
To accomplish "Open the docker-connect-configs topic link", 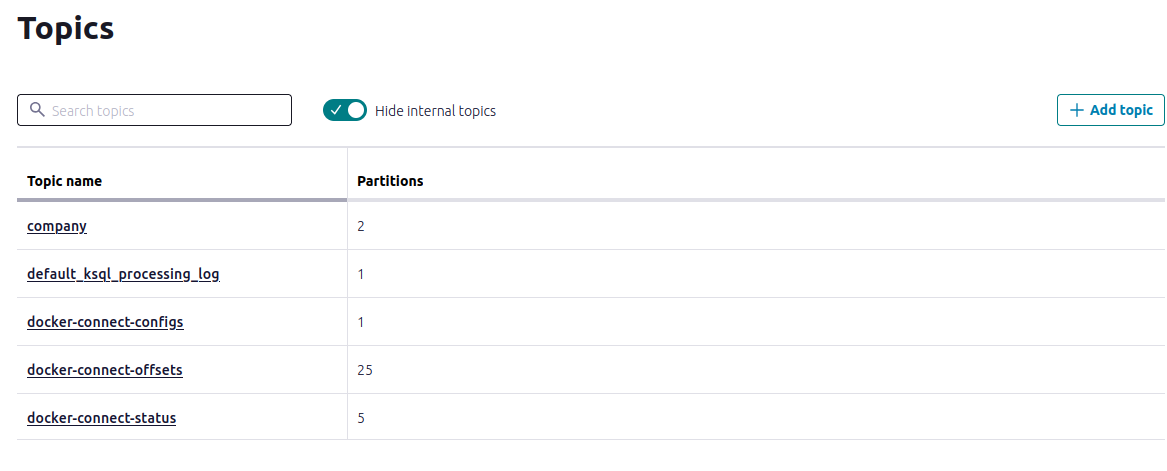I will [x=105, y=322].
